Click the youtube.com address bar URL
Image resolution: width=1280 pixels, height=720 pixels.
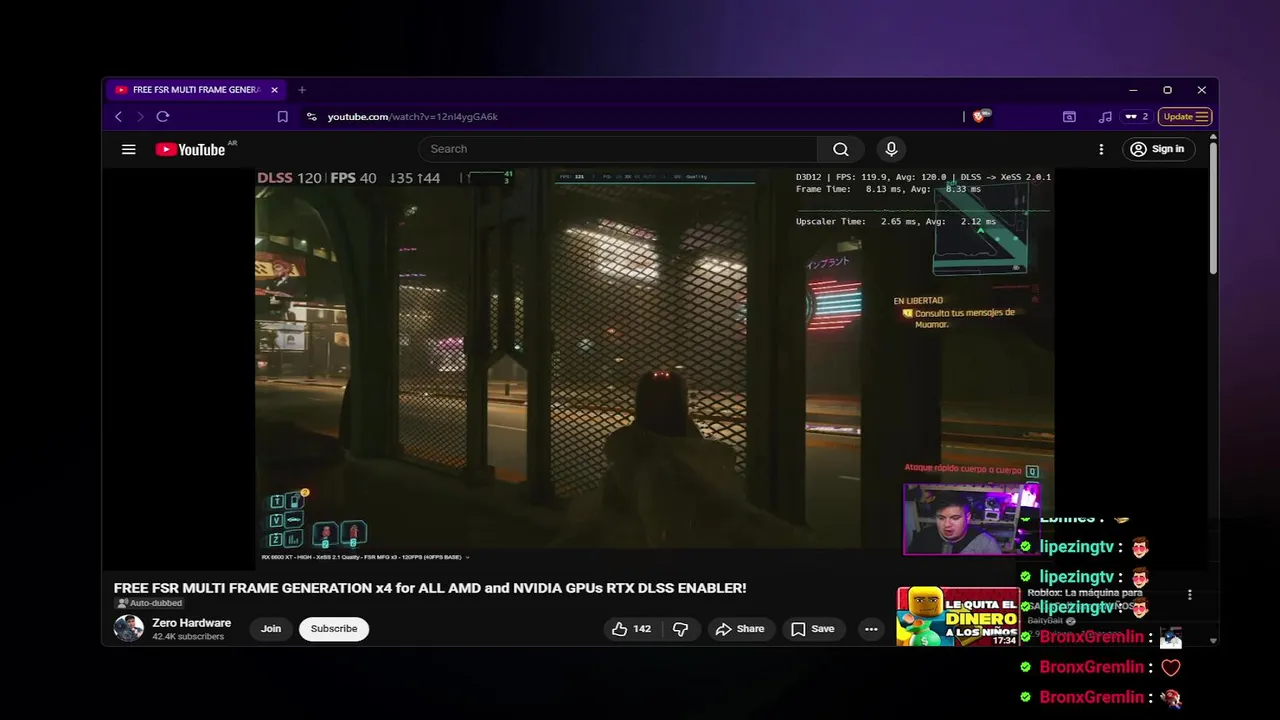pos(413,117)
